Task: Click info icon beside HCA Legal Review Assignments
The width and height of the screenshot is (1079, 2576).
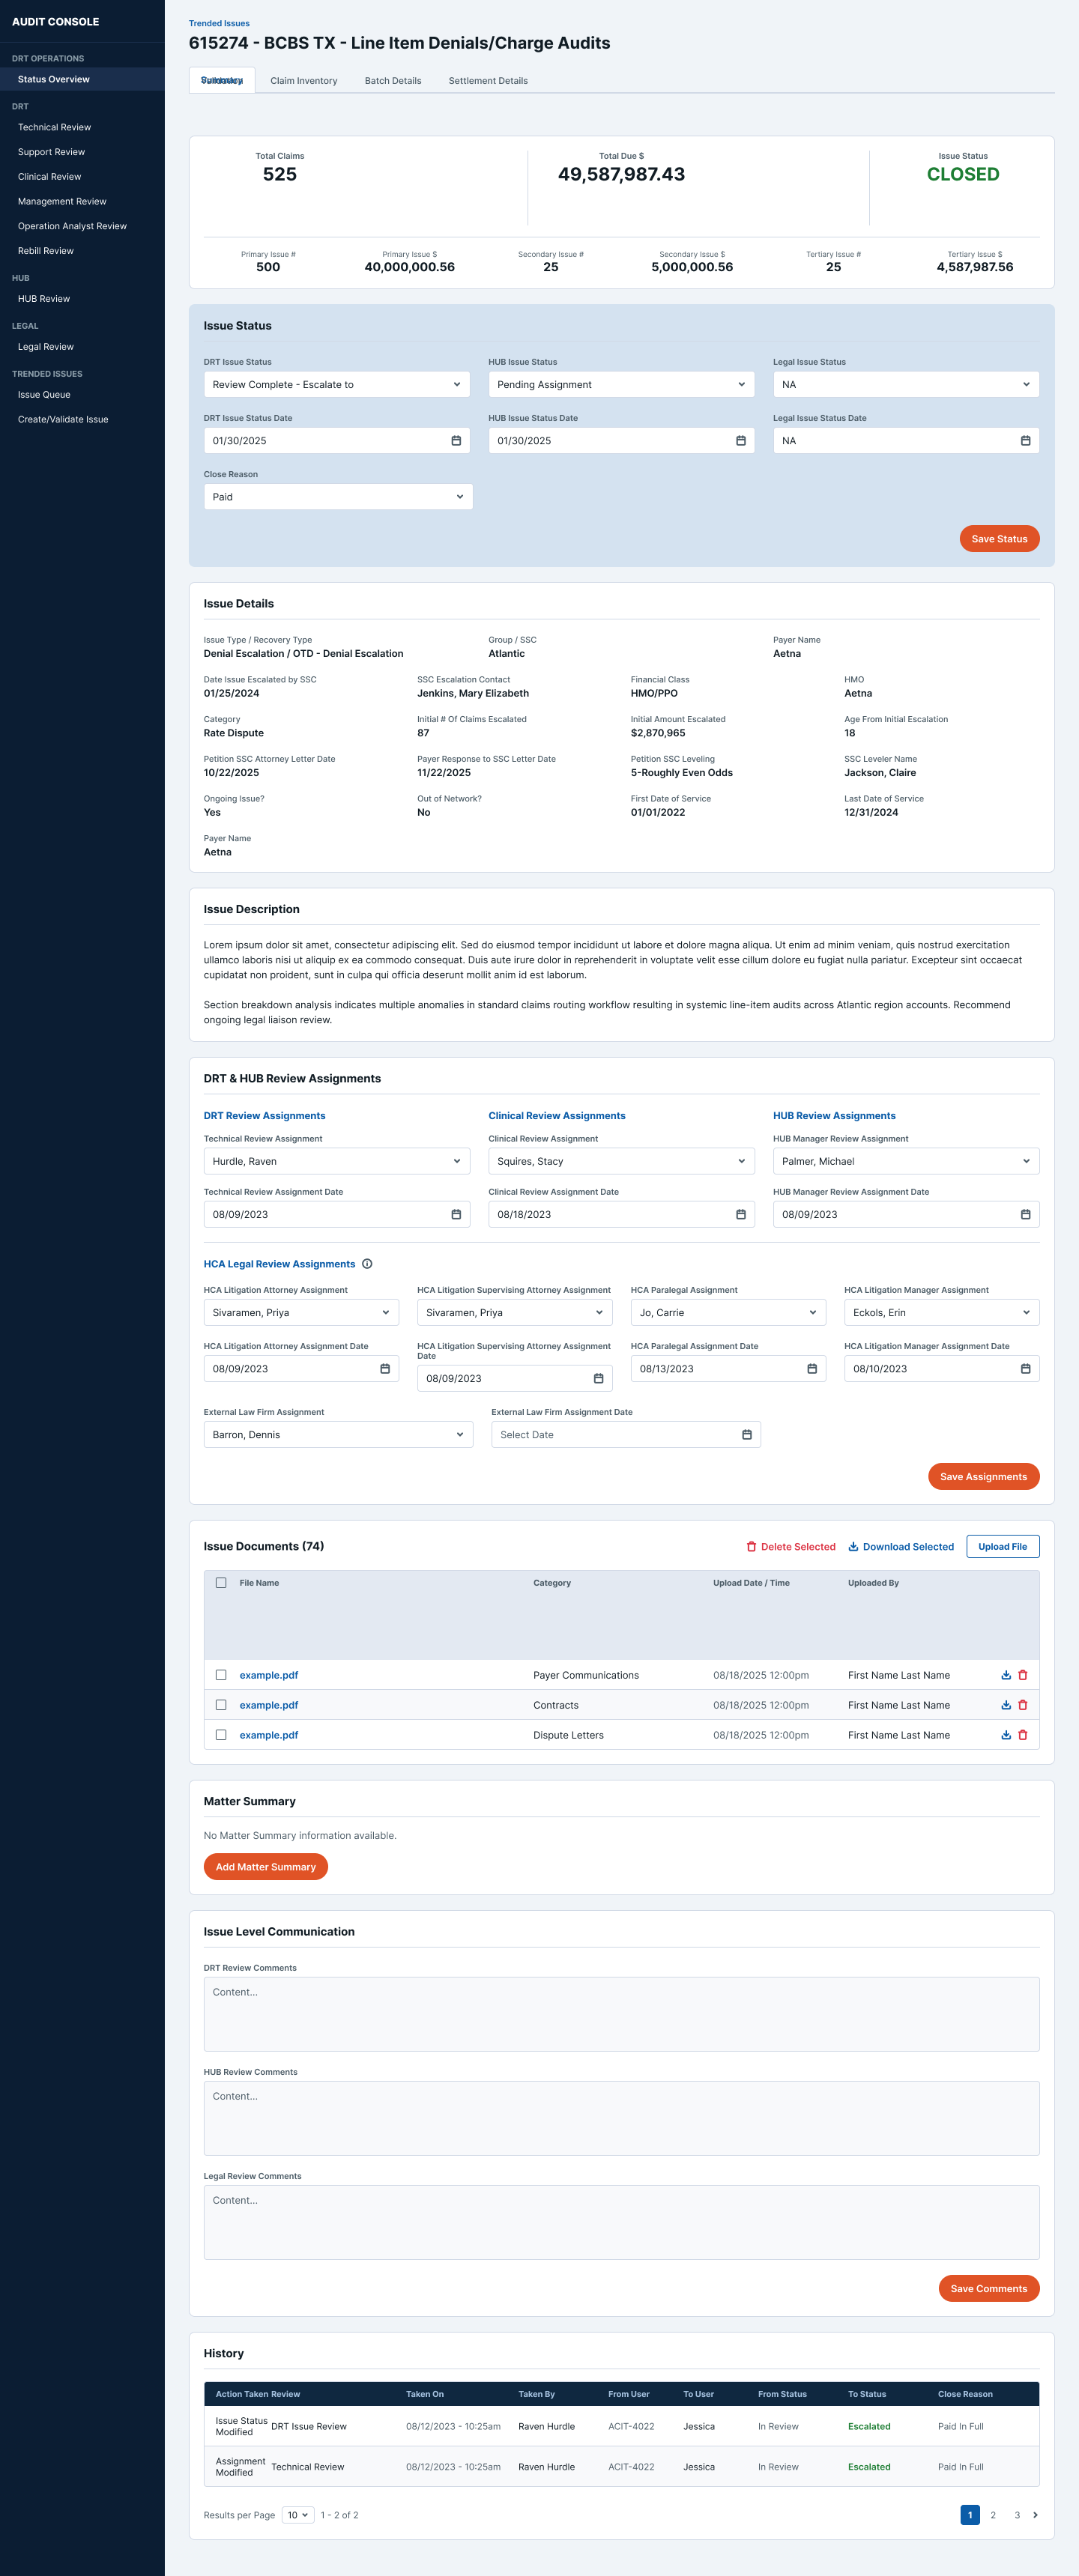Action: click(367, 1264)
